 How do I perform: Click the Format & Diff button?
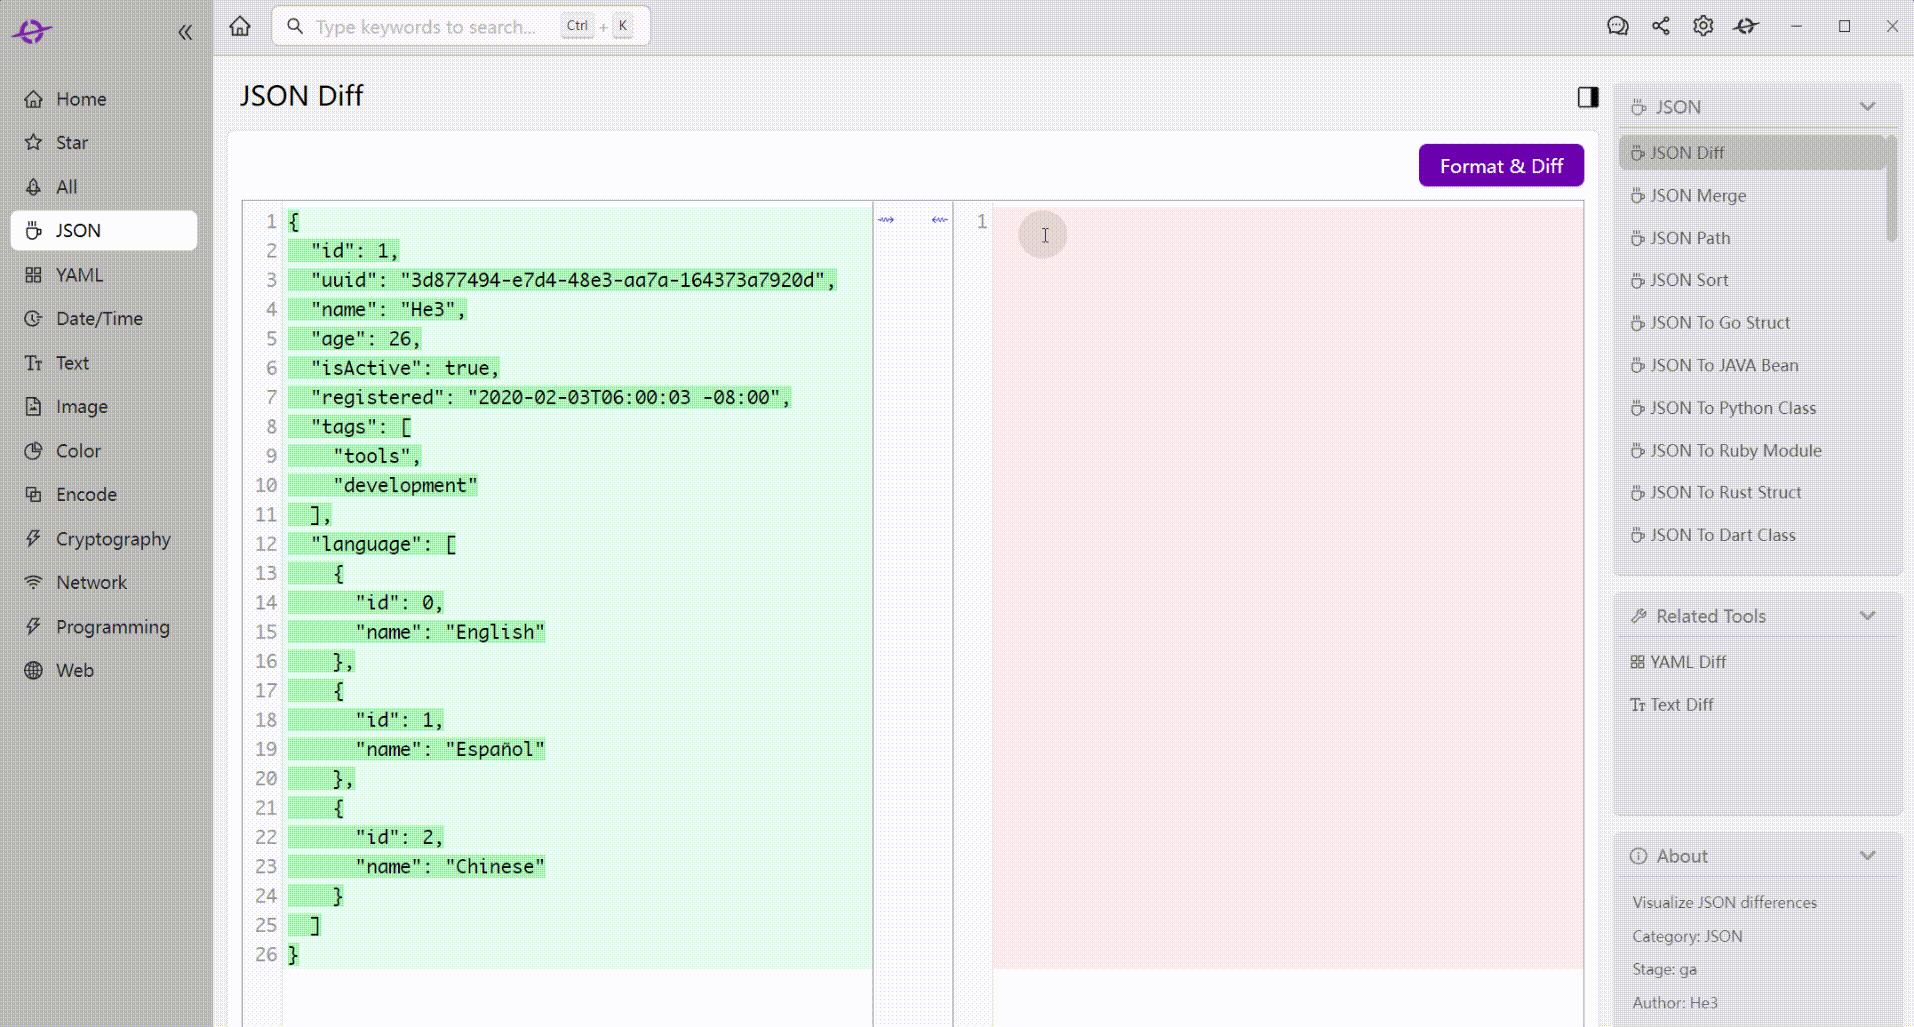pyautogui.click(x=1501, y=166)
